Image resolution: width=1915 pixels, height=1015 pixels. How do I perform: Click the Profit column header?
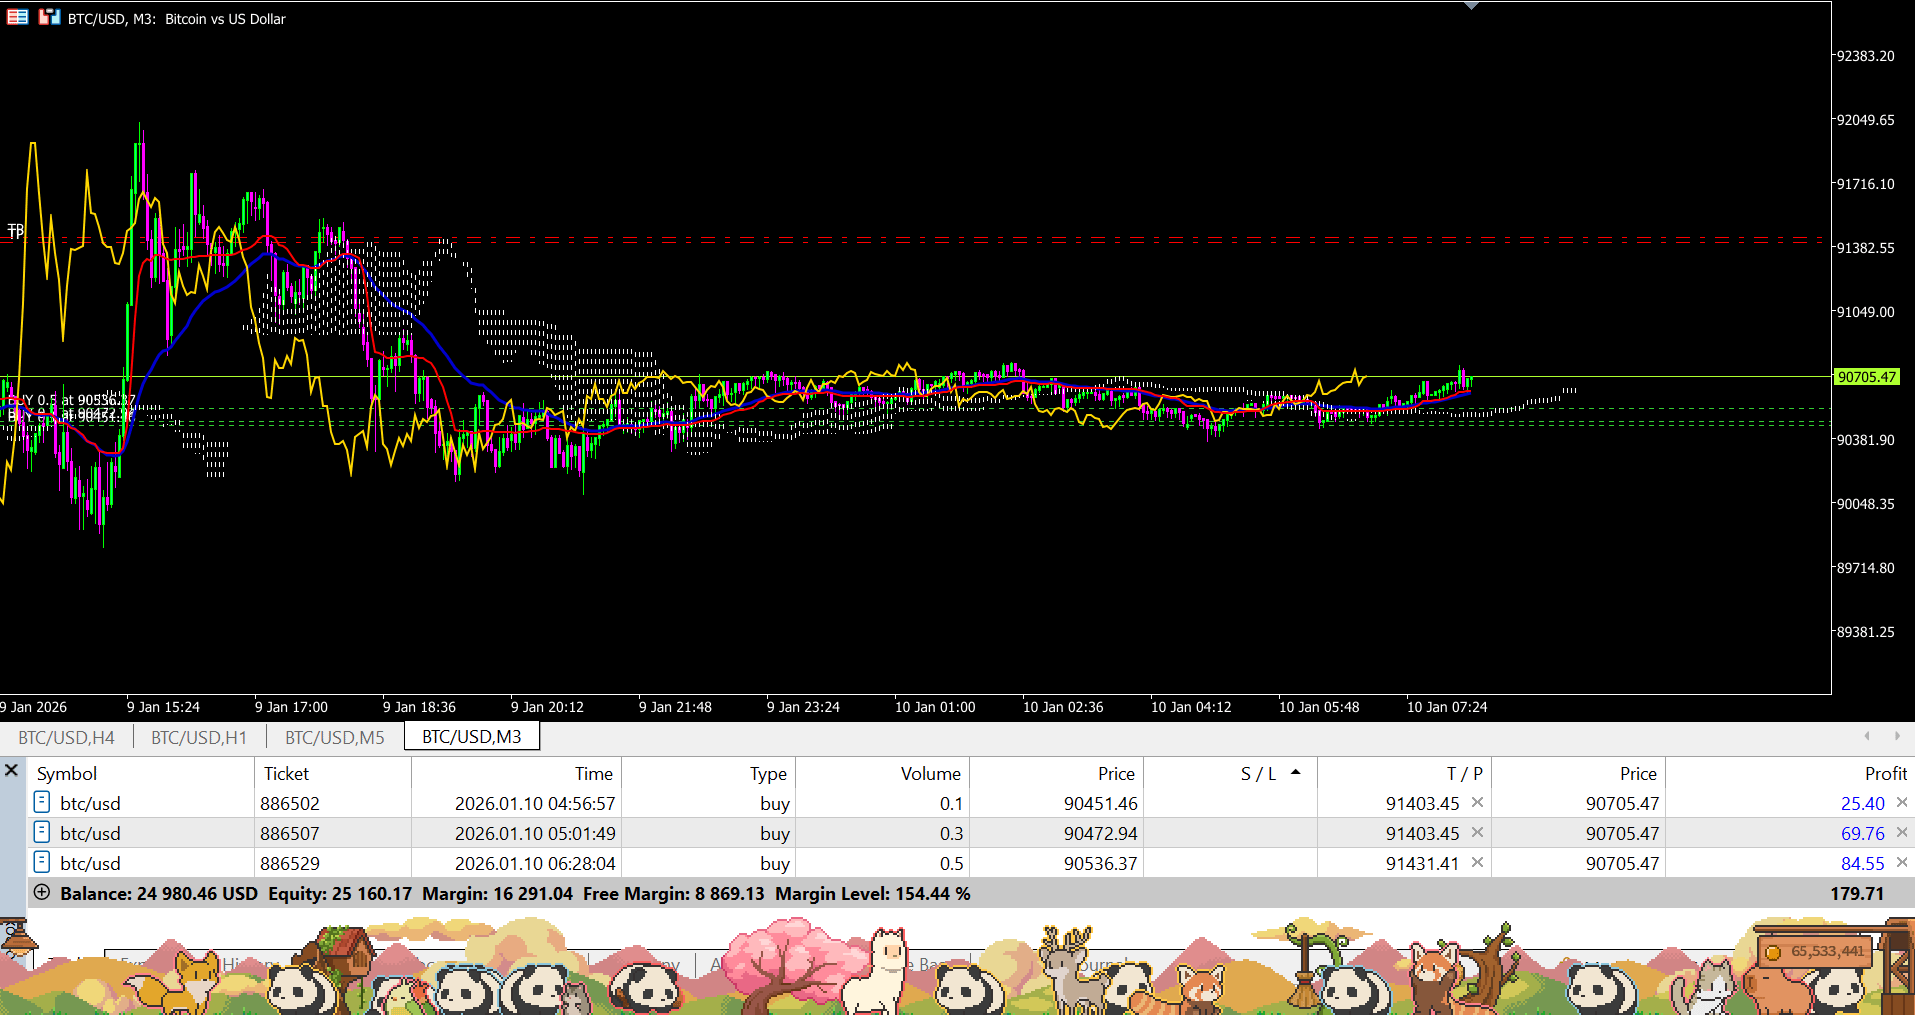pos(1885,773)
